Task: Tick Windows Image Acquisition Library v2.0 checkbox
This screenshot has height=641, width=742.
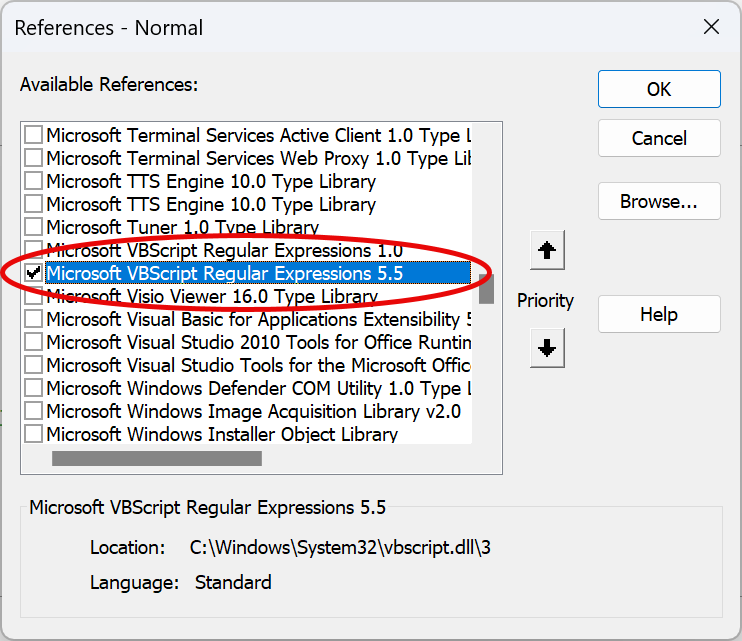Action: [34, 411]
